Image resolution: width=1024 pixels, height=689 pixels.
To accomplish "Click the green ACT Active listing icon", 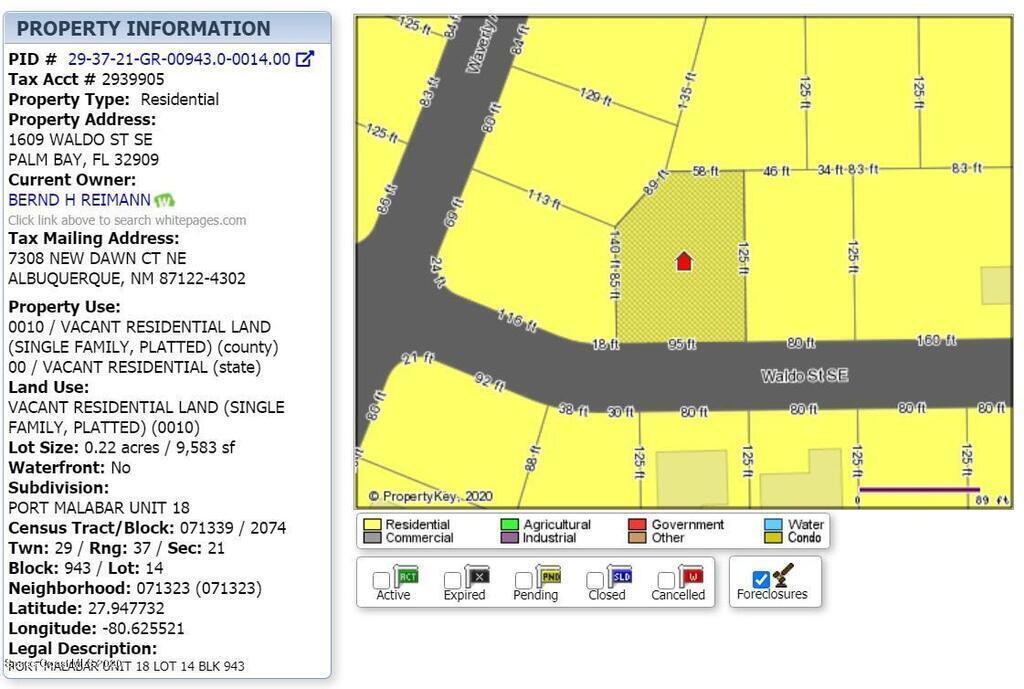I will (406, 576).
